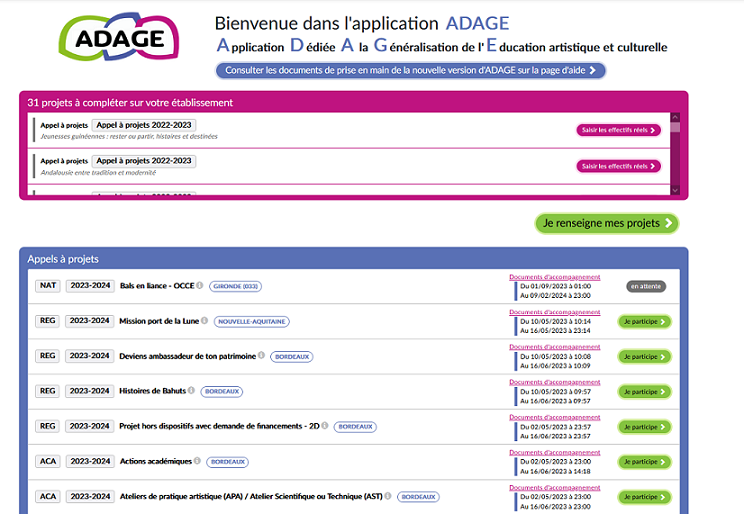The height and width of the screenshot is (514, 744).
Task: Select project title Mission port de la Lune
Action: pyautogui.click(x=159, y=321)
